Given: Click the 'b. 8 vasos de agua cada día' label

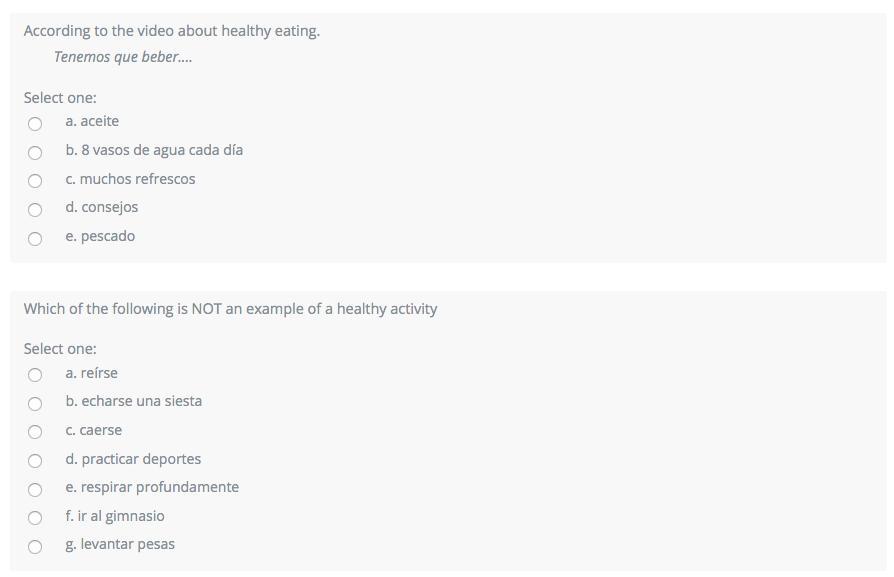Looking at the screenshot, I should [x=154, y=150].
